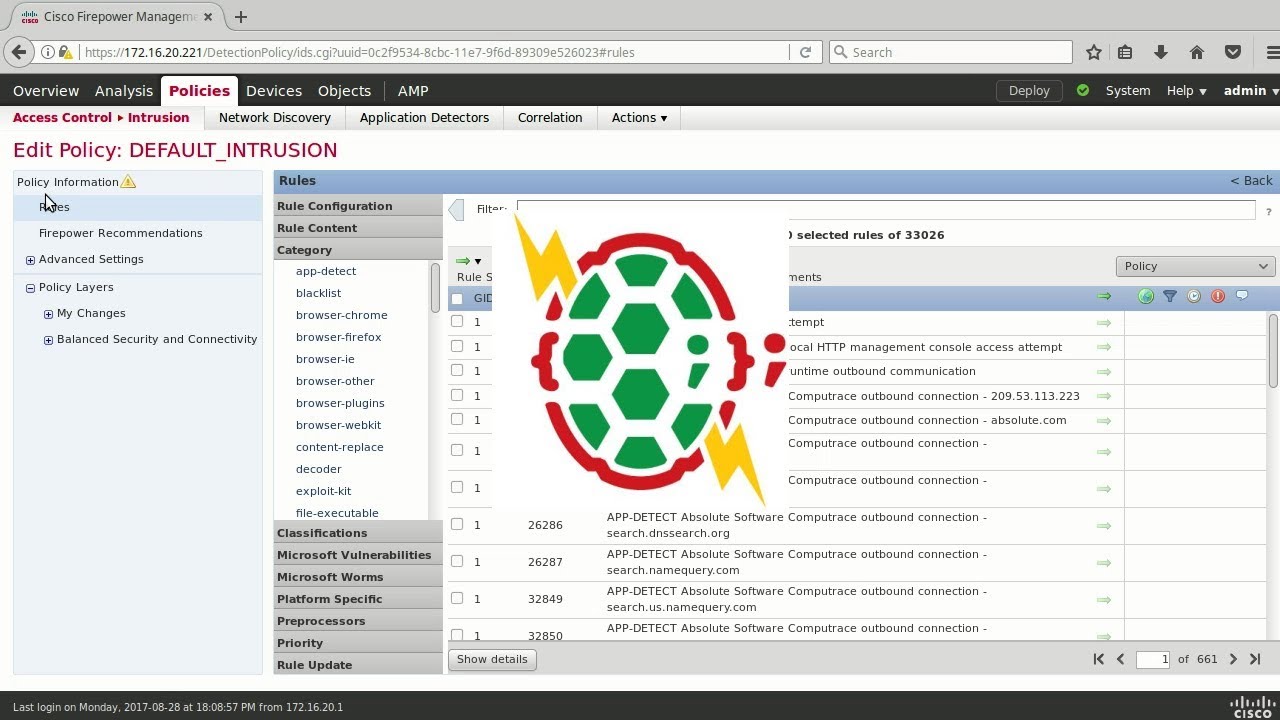Click the green deployment status check icon
Viewport: 1280px width, 720px height.
(1083, 90)
